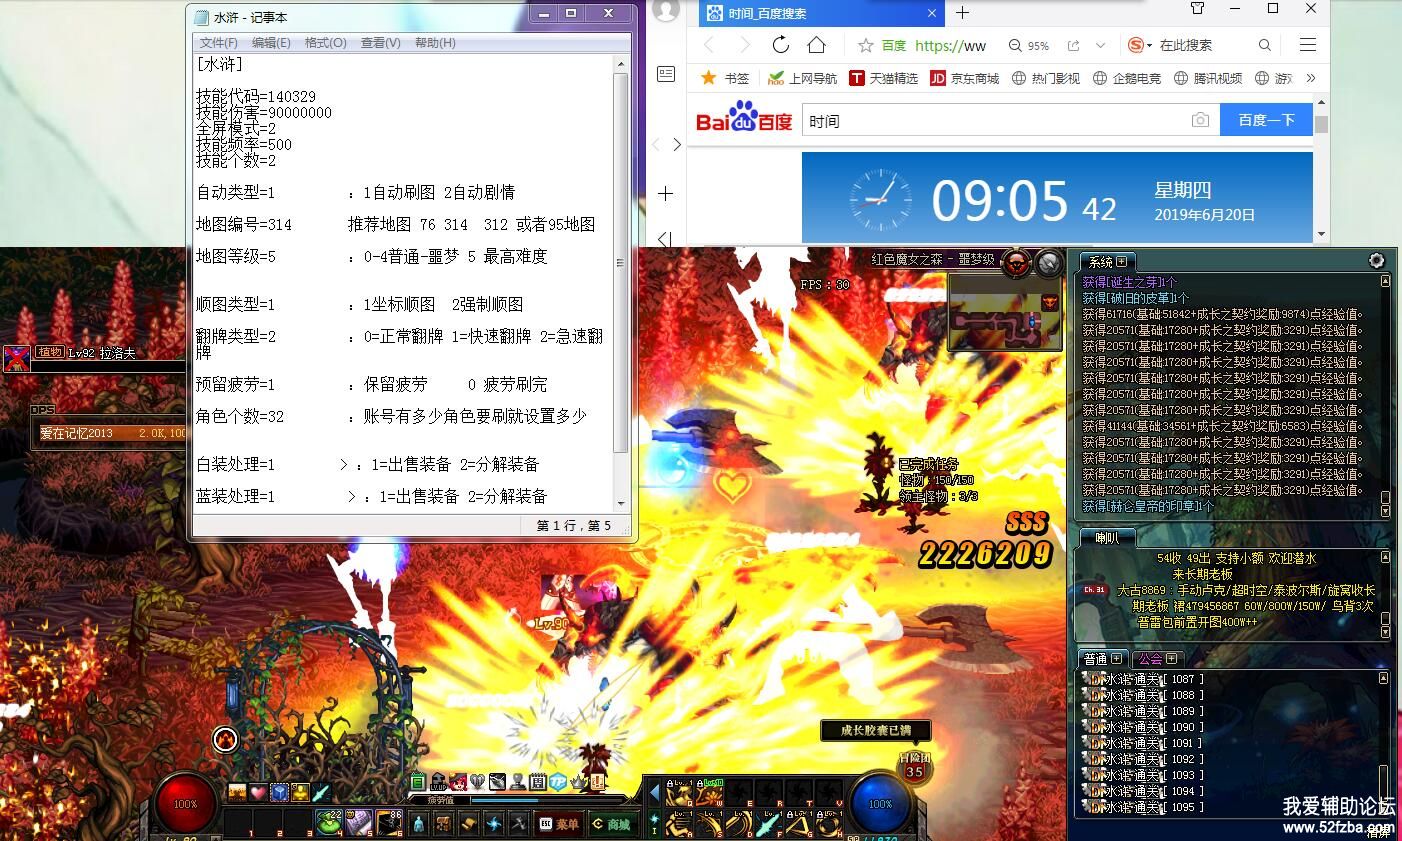Click chat line 水浒通关[ 1090 ]
1402x841 pixels.
[x=1141, y=727]
